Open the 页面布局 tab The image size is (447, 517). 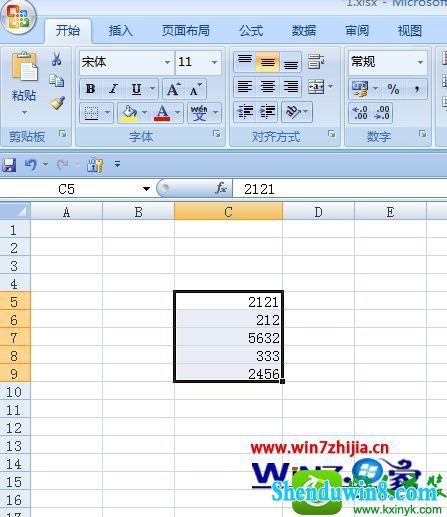pyautogui.click(x=186, y=31)
